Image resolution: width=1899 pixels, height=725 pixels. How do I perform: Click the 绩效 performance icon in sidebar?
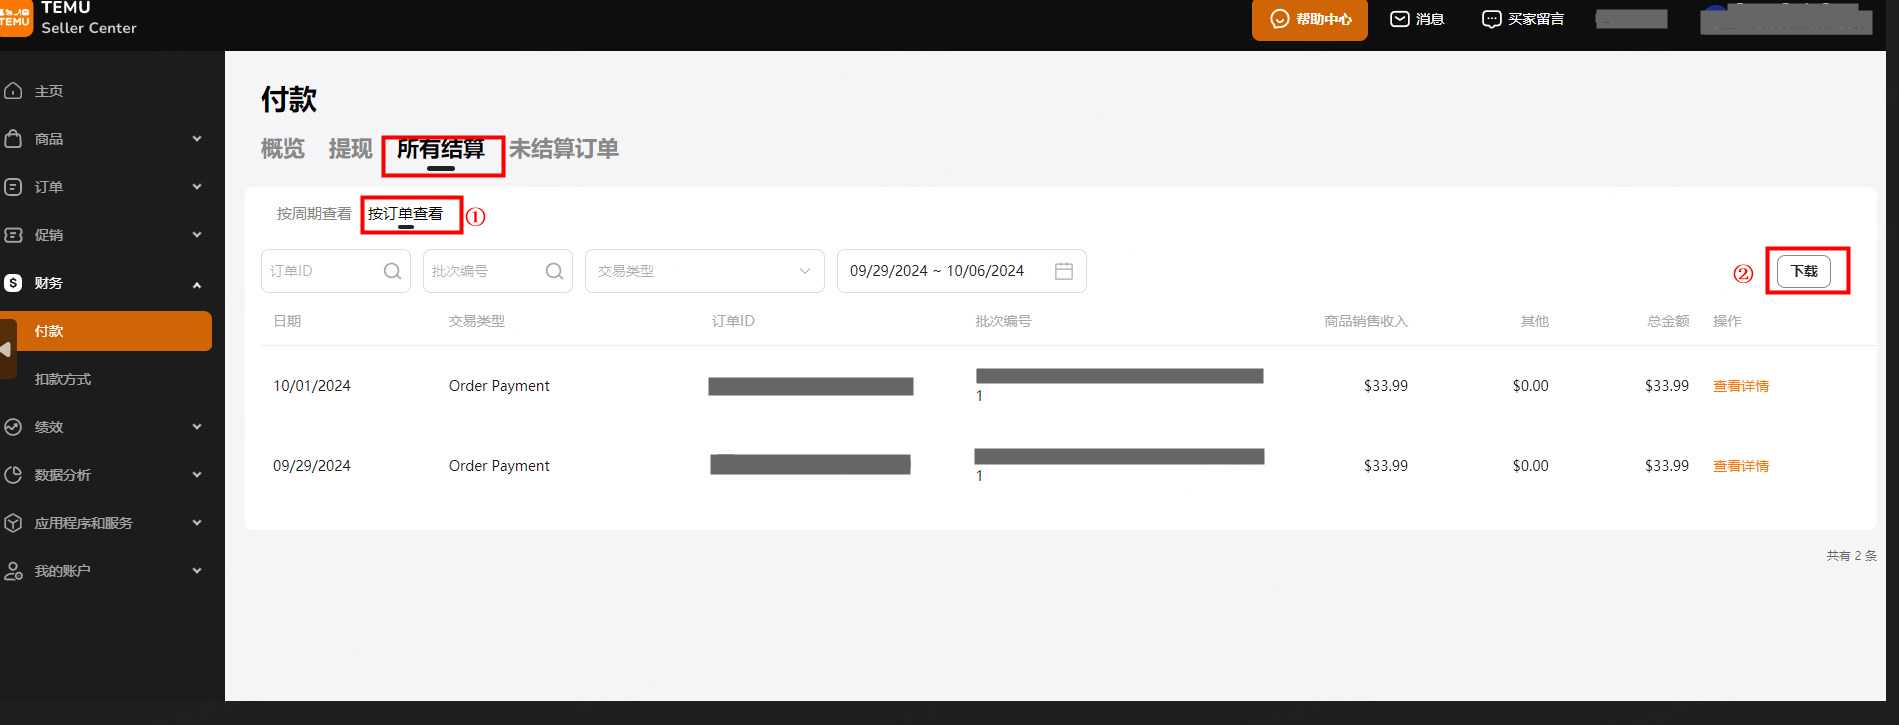13,427
